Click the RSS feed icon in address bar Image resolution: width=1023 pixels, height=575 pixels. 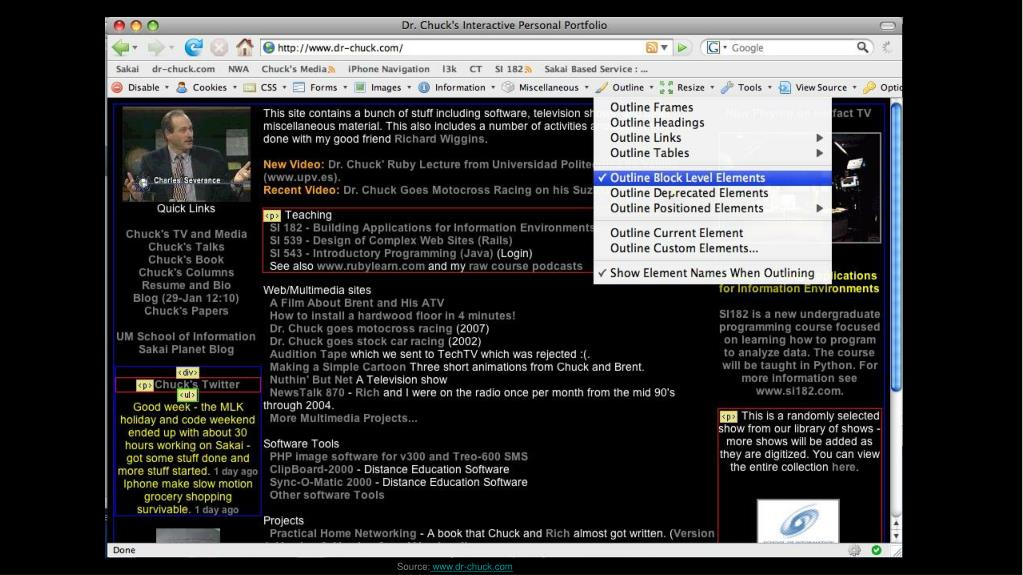(651, 48)
